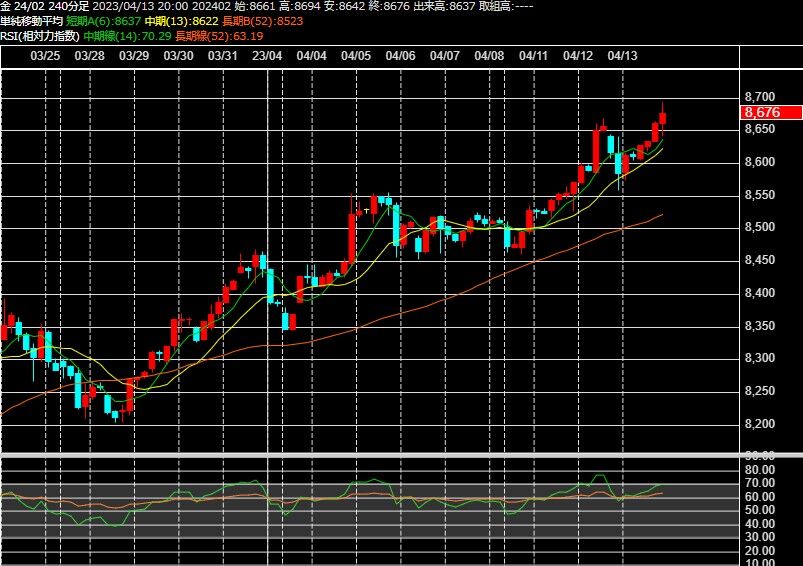Image resolution: width=803 pixels, height=566 pixels.
Task: Select the timestamp 2023/04/13 20:00
Action: point(141,6)
